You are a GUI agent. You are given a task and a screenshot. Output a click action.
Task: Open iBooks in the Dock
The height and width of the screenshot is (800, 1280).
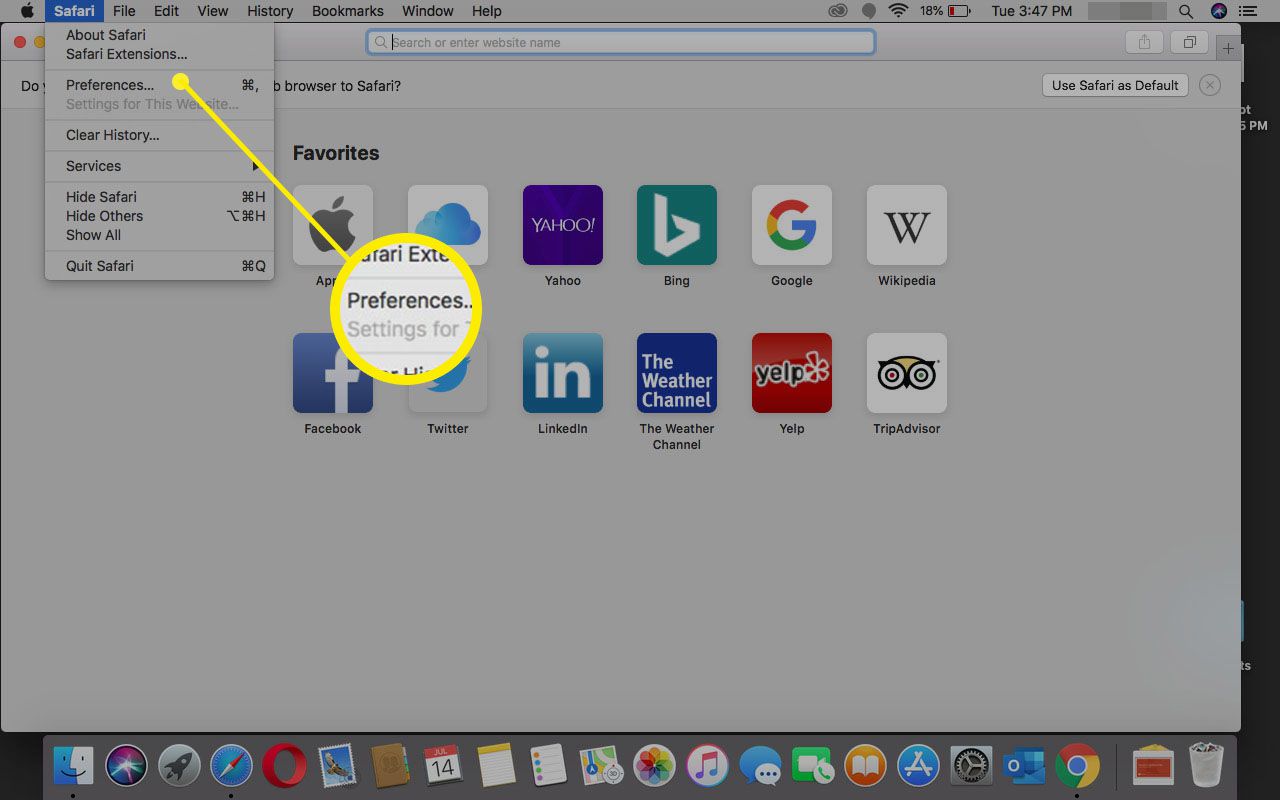tap(866, 766)
